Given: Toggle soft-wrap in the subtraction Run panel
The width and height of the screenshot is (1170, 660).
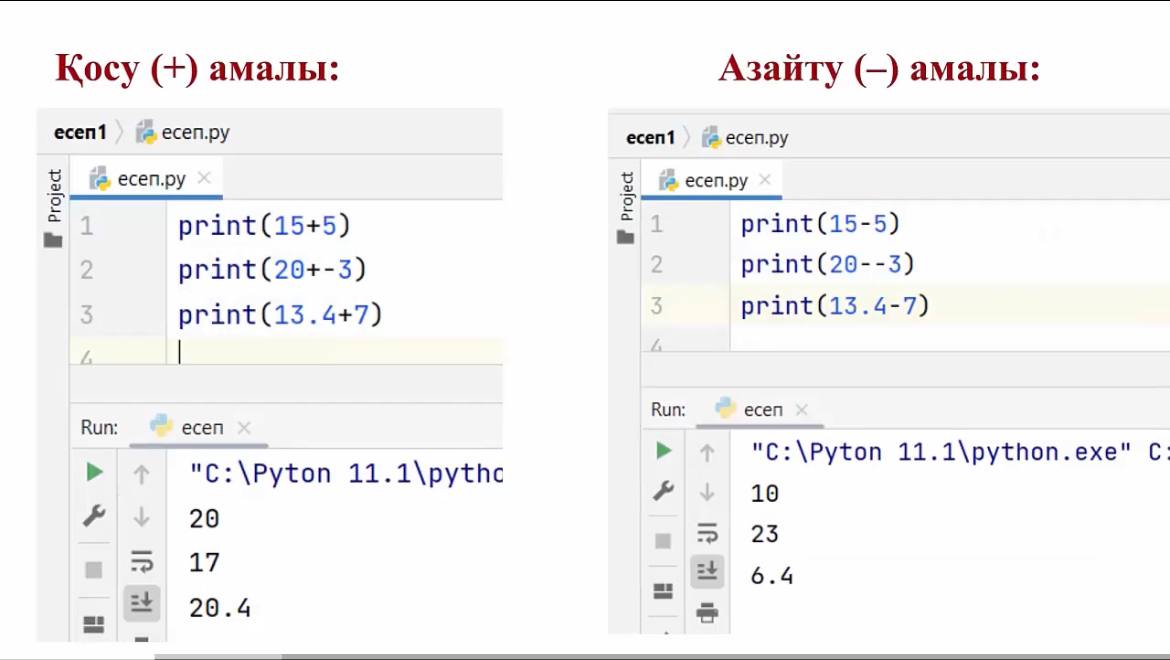Looking at the screenshot, I should tap(705, 533).
